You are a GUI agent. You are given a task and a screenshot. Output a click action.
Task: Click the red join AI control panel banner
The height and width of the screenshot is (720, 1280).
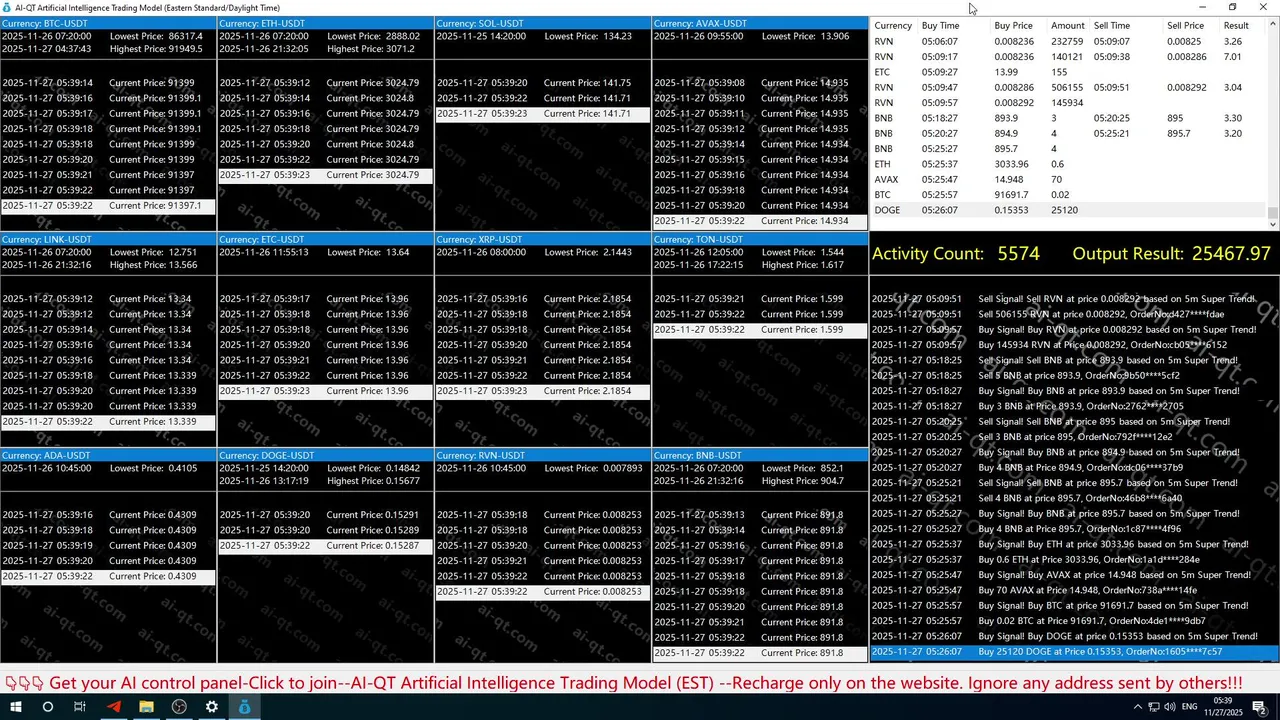(623, 683)
